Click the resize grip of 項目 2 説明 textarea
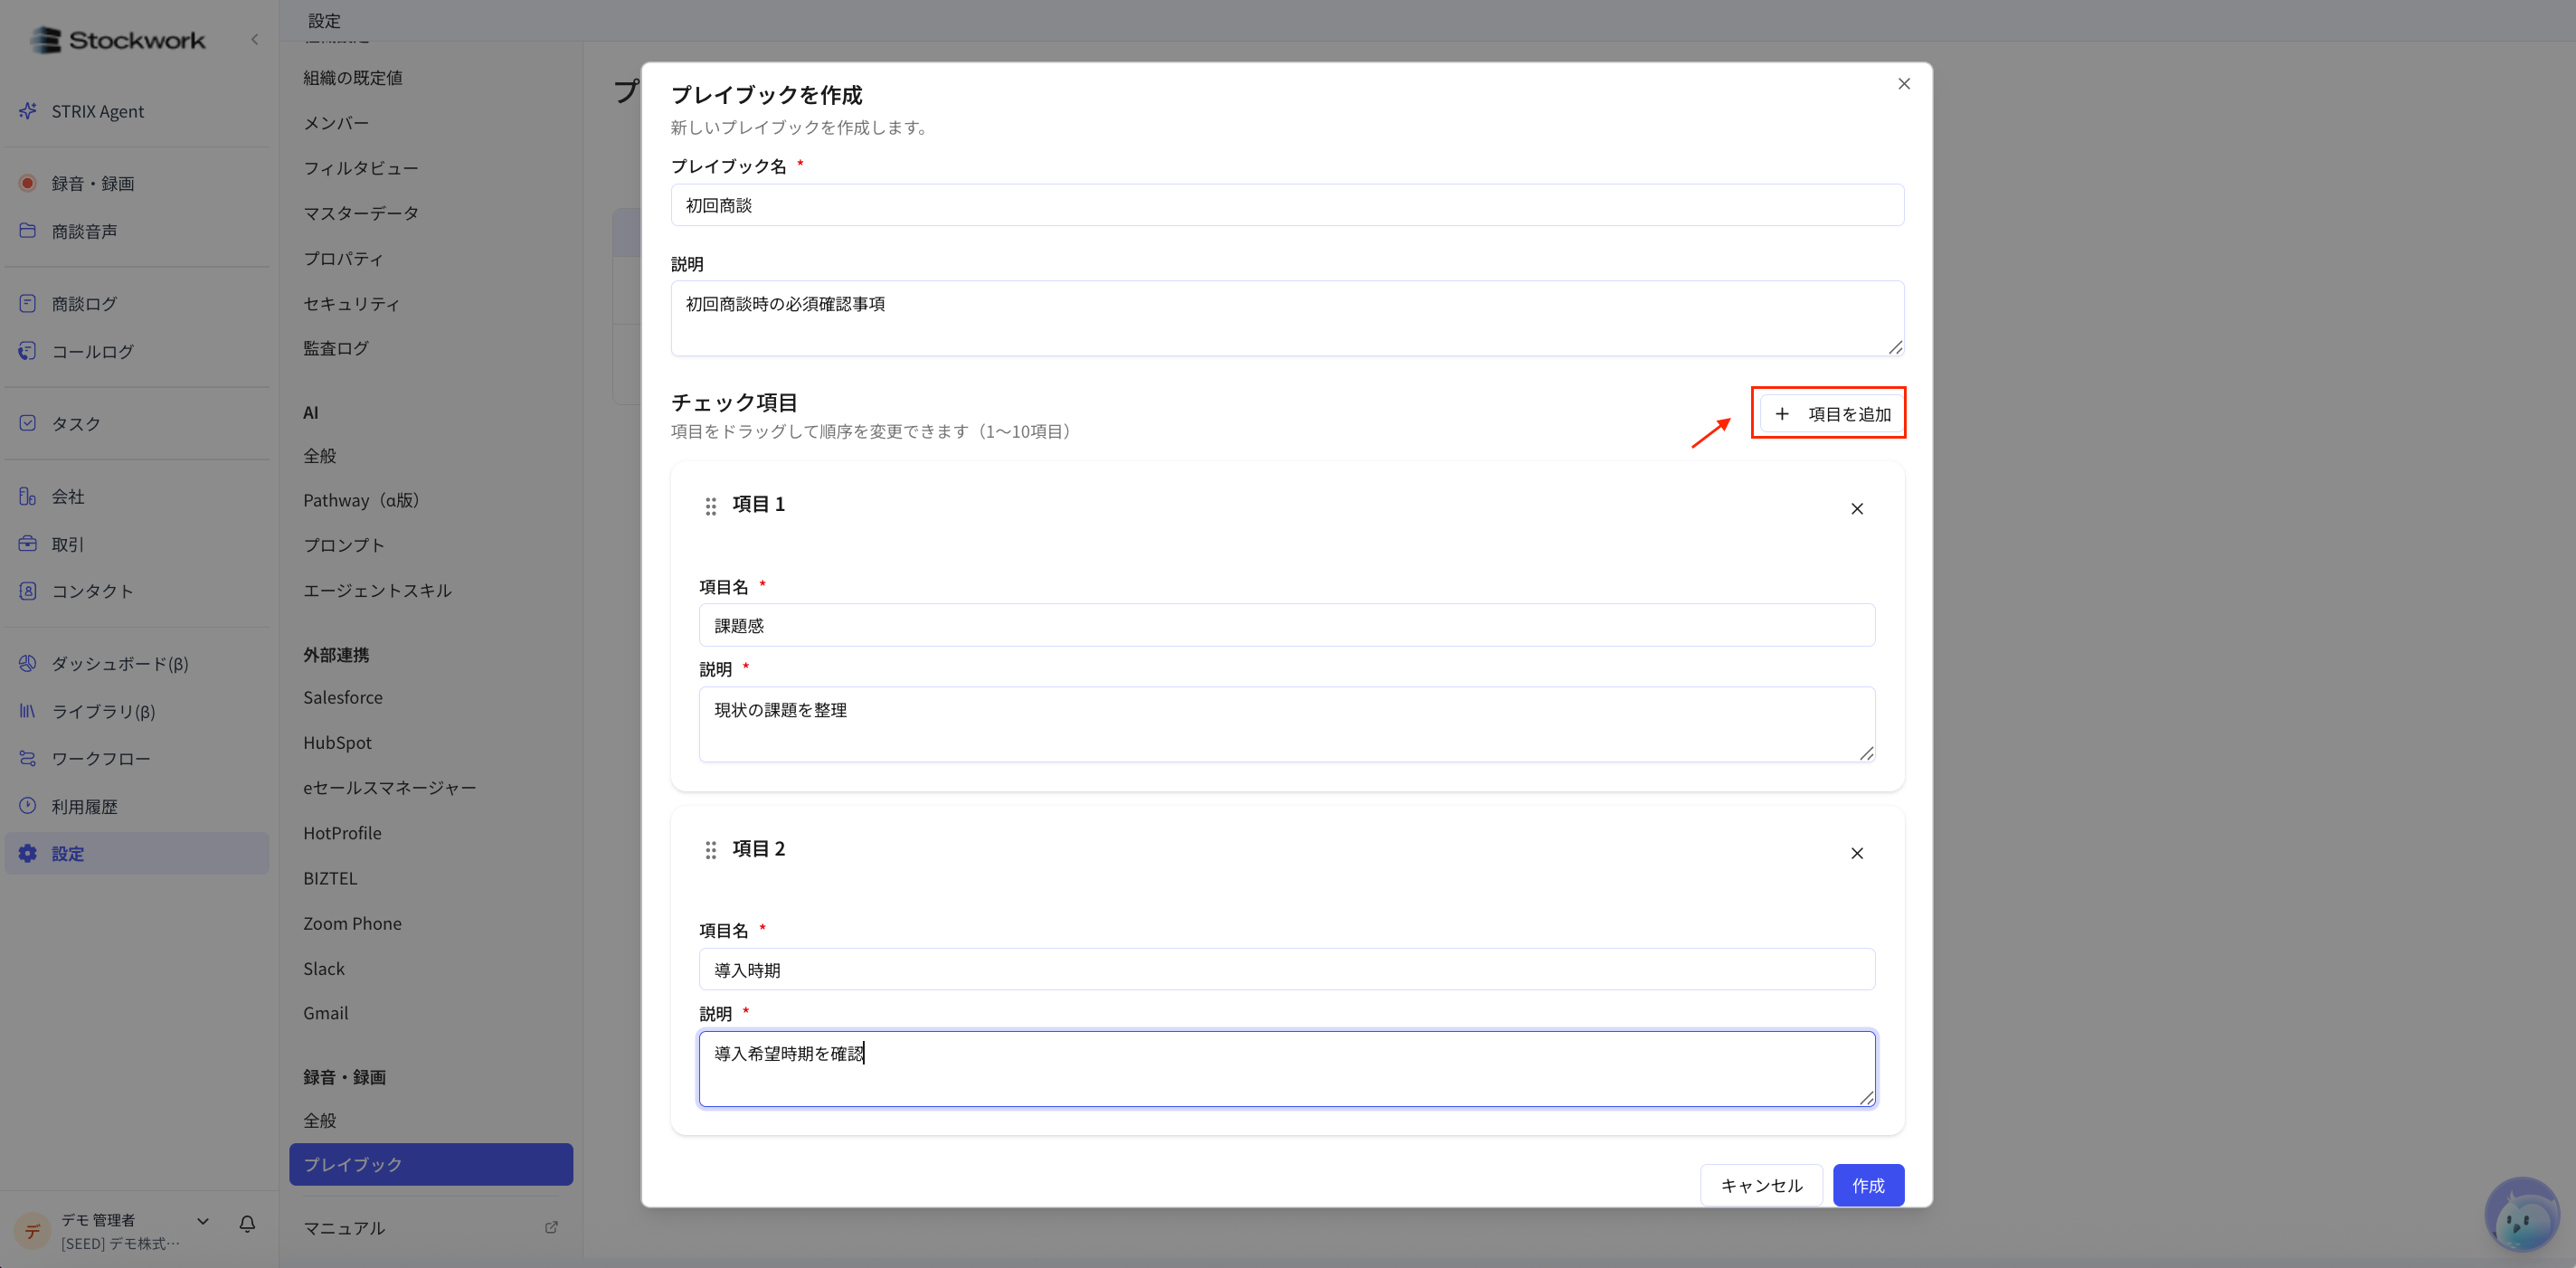Image resolution: width=2576 pixels, height=1268 pixels. (1866, 1097)
